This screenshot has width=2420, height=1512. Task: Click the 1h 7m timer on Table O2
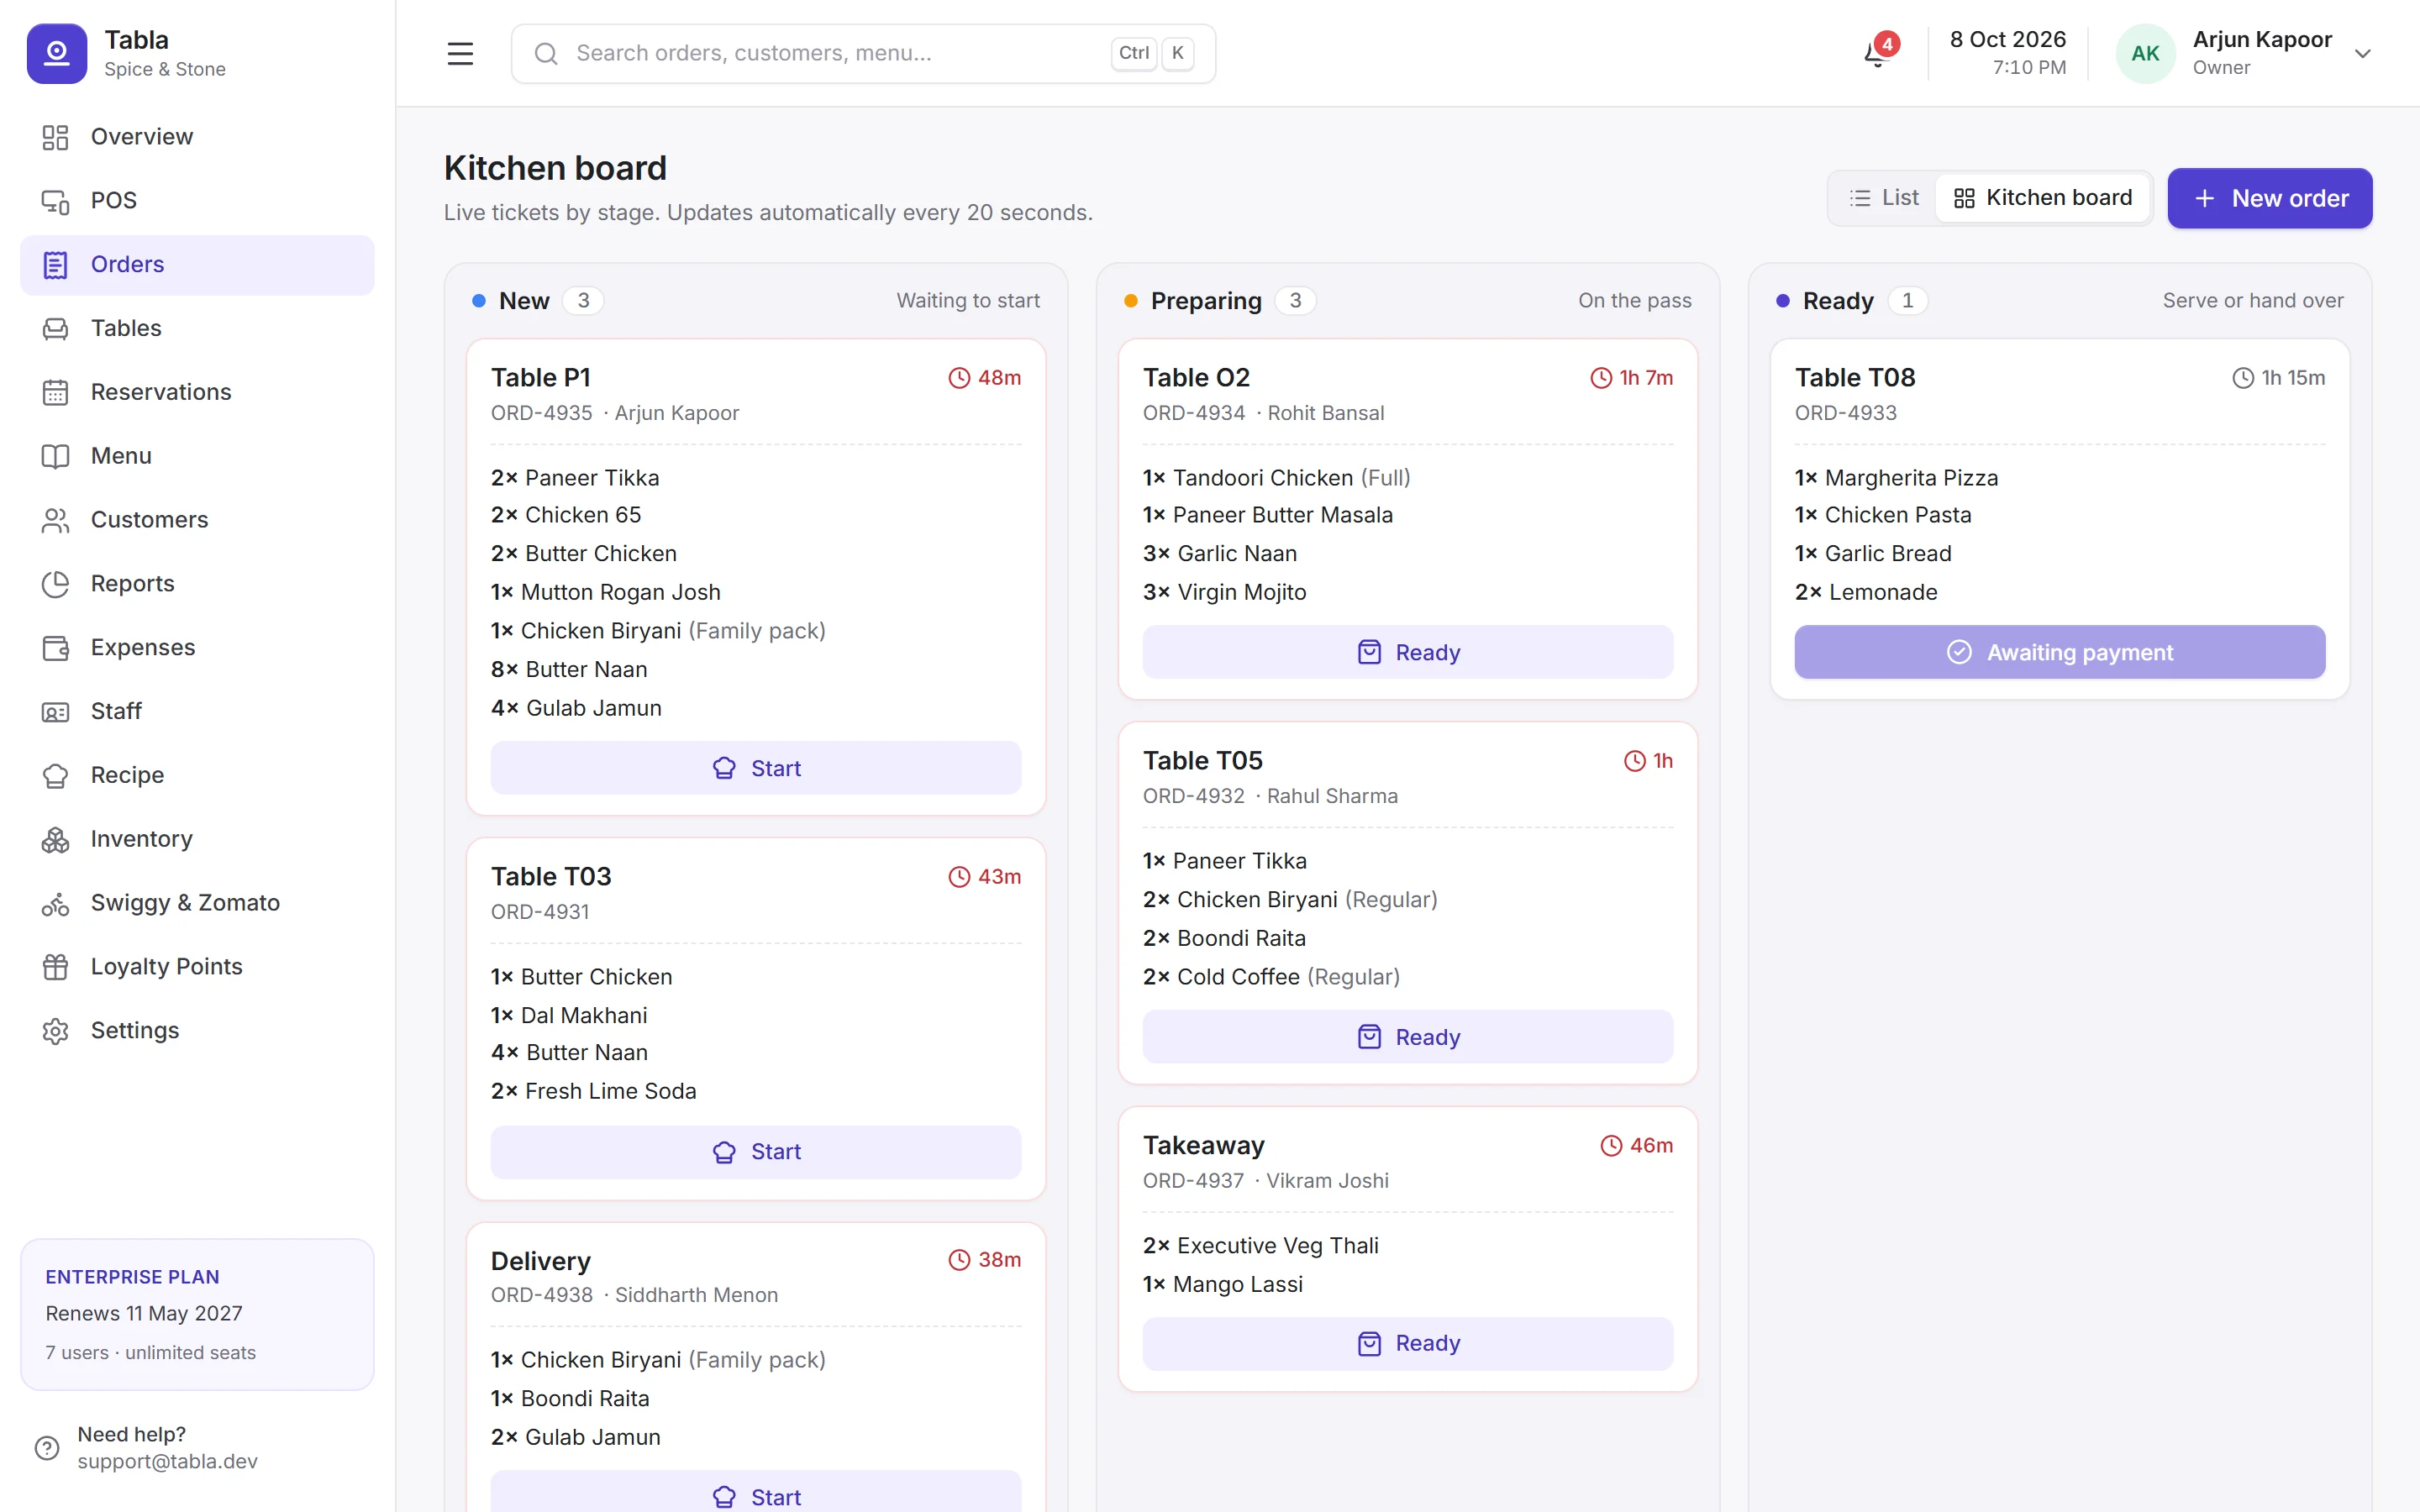1632,378
